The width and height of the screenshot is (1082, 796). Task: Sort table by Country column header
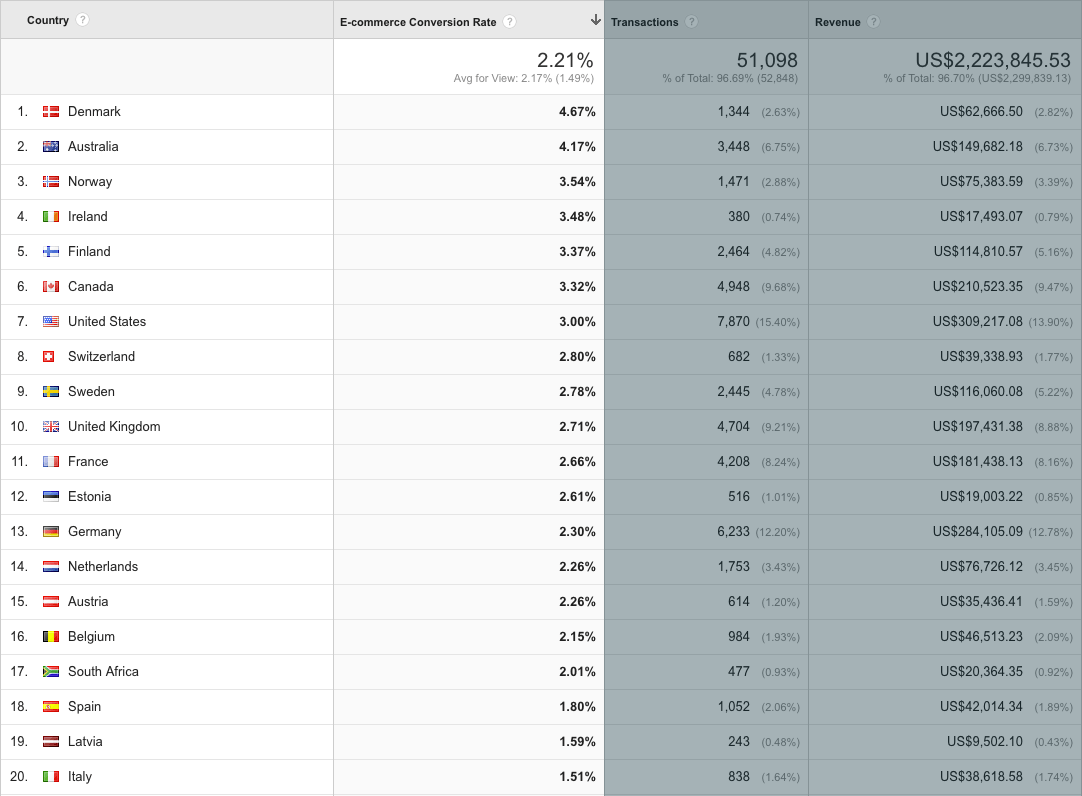coord(48,21)
